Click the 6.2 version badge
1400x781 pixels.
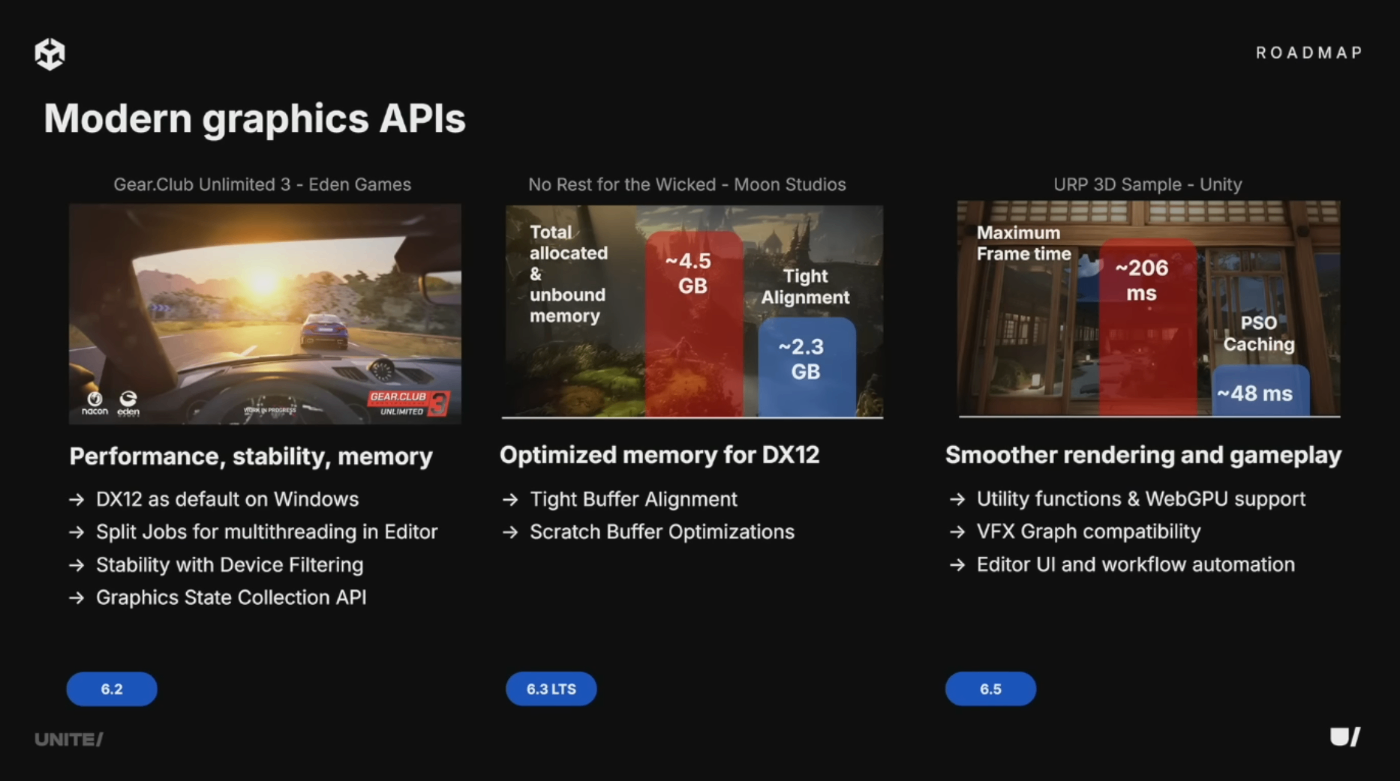[x=112, y=689]
